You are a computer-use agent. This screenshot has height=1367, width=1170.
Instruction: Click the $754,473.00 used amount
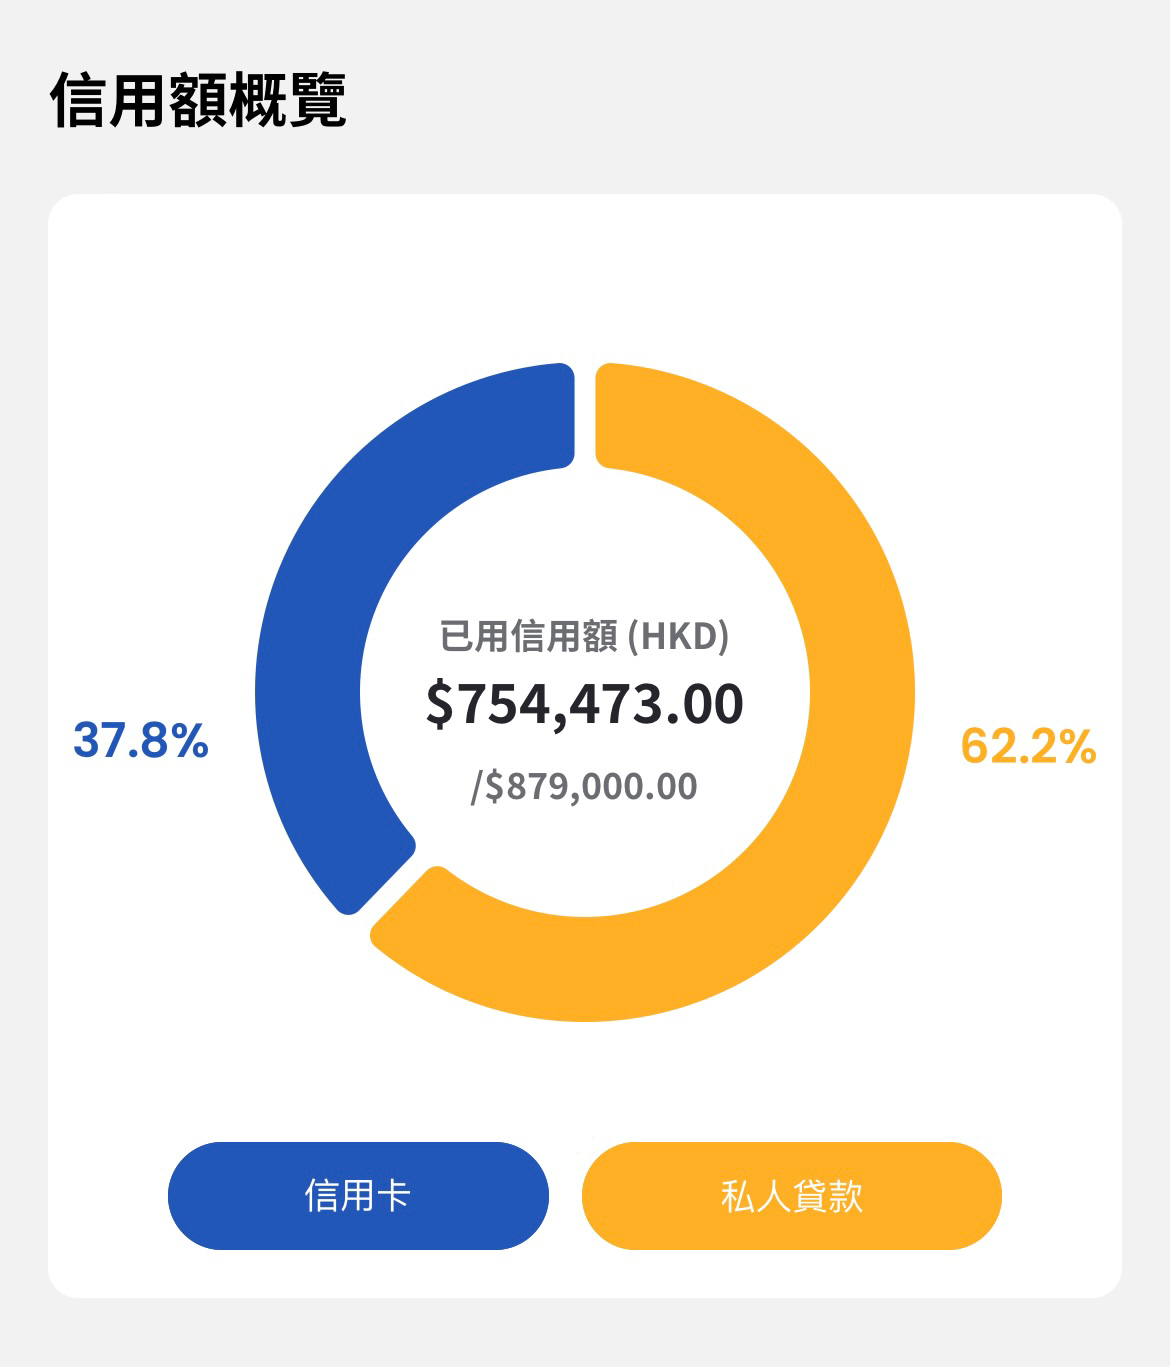click(x=584, y=703)
